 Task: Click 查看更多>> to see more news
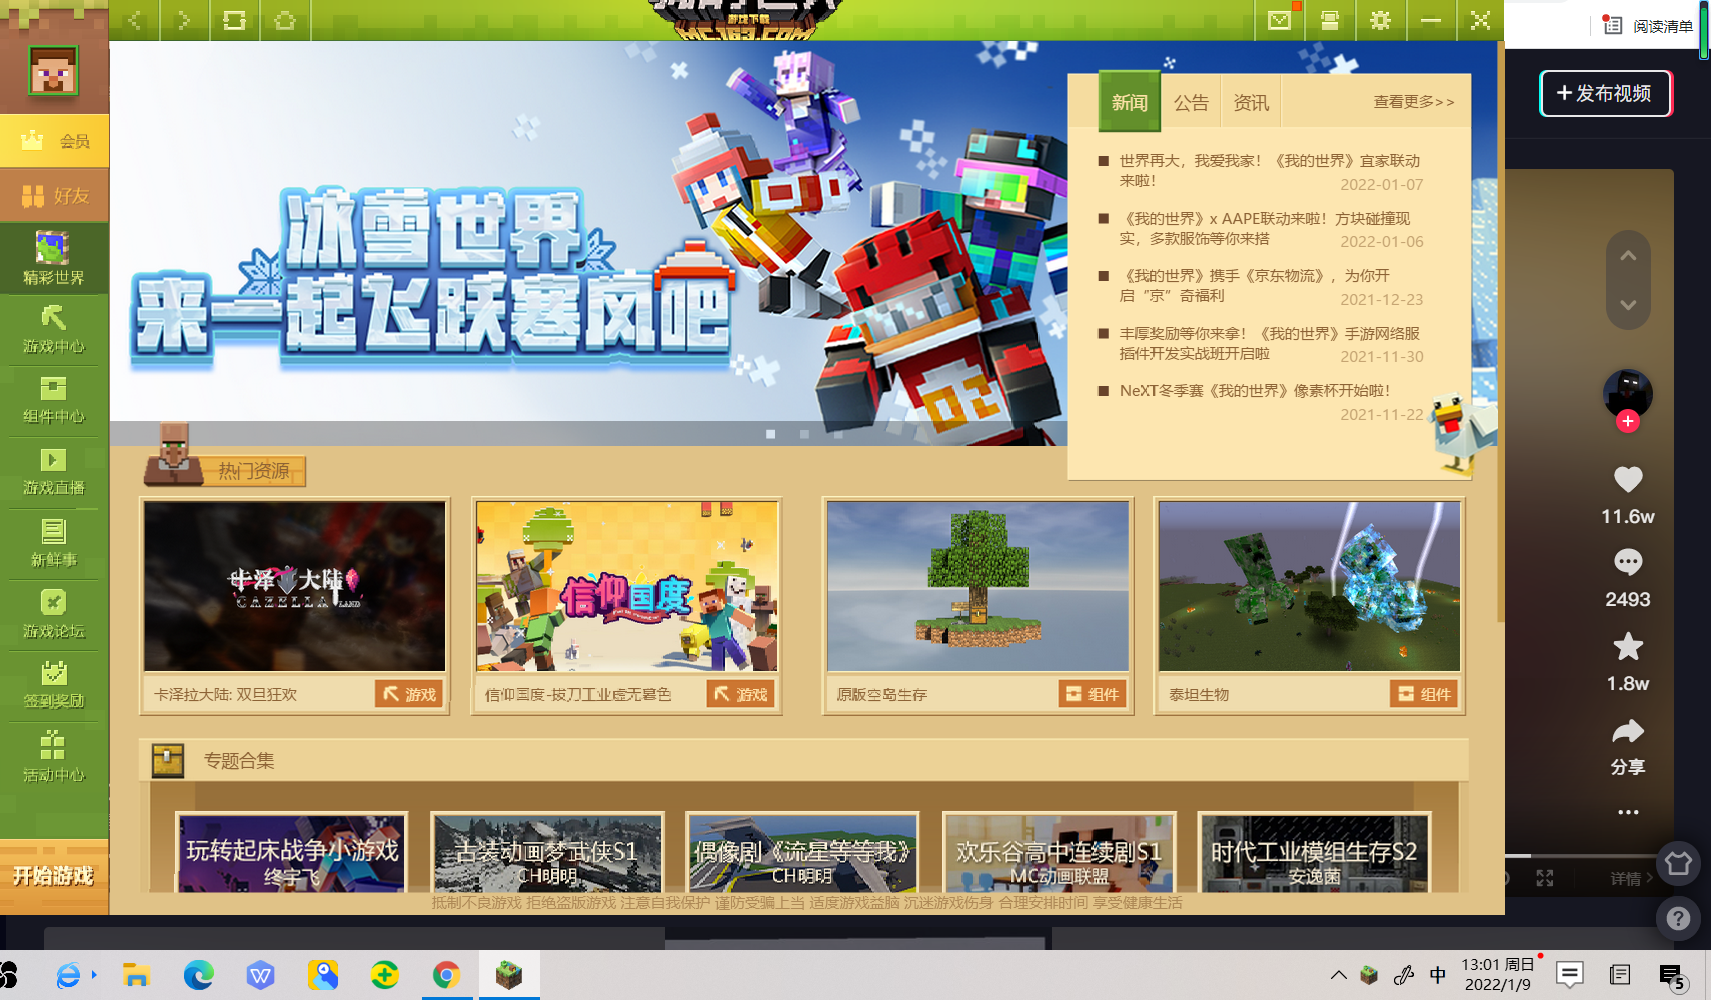tap(1414, 102)
